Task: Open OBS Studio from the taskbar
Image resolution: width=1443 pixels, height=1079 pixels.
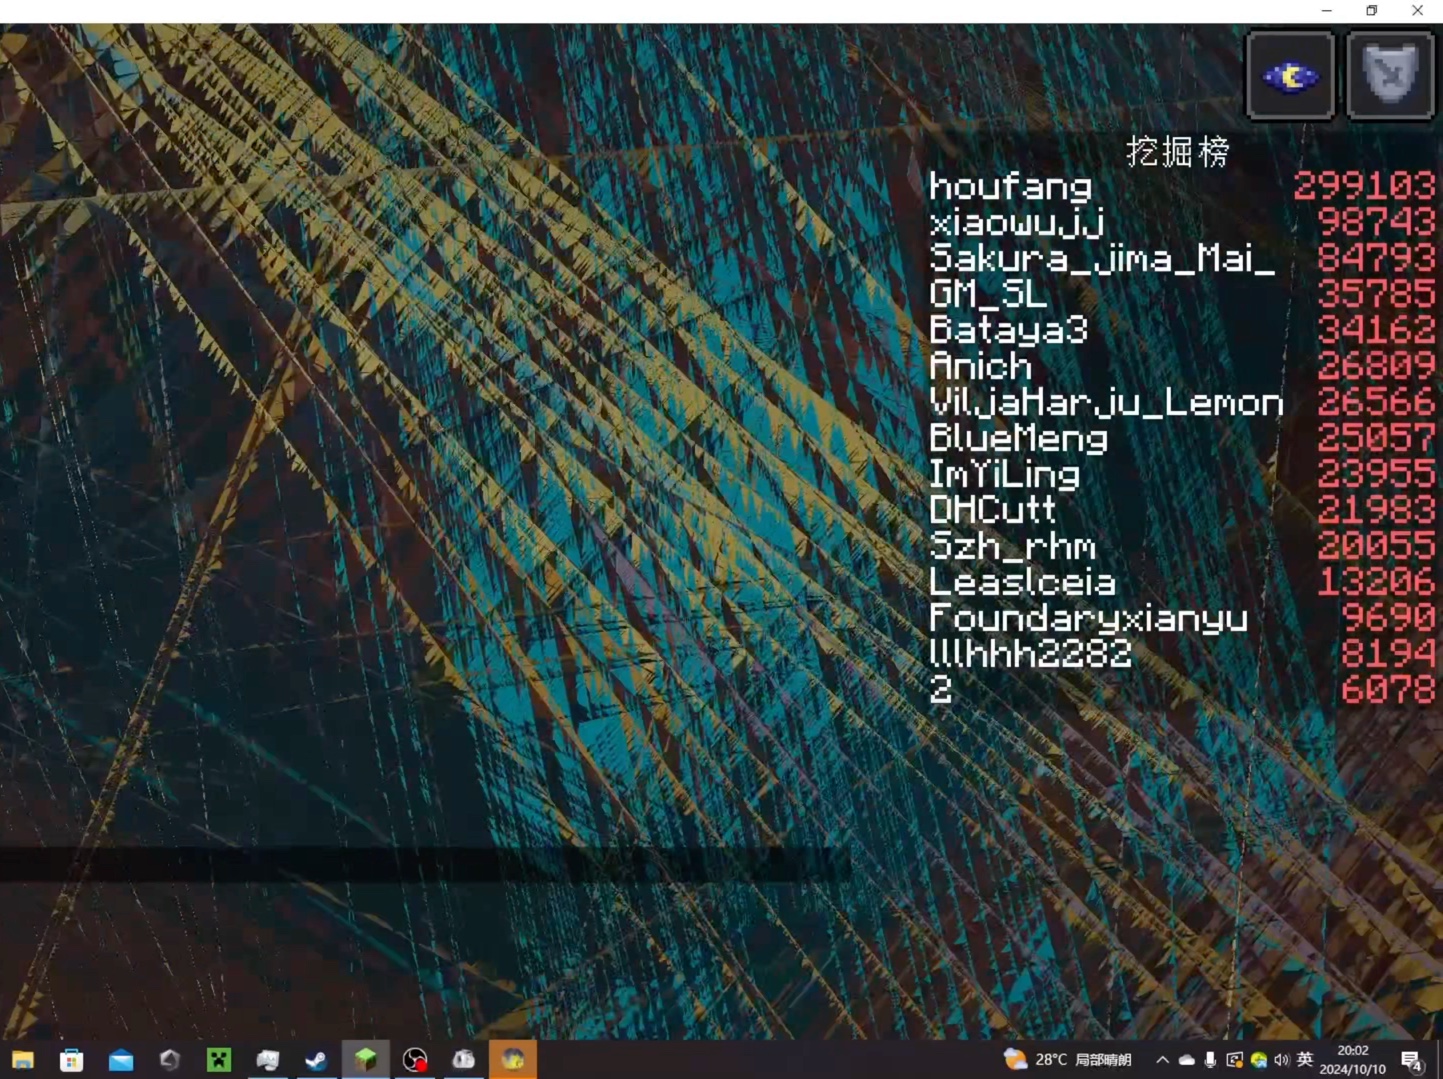Action: (x=414, y=1060)
